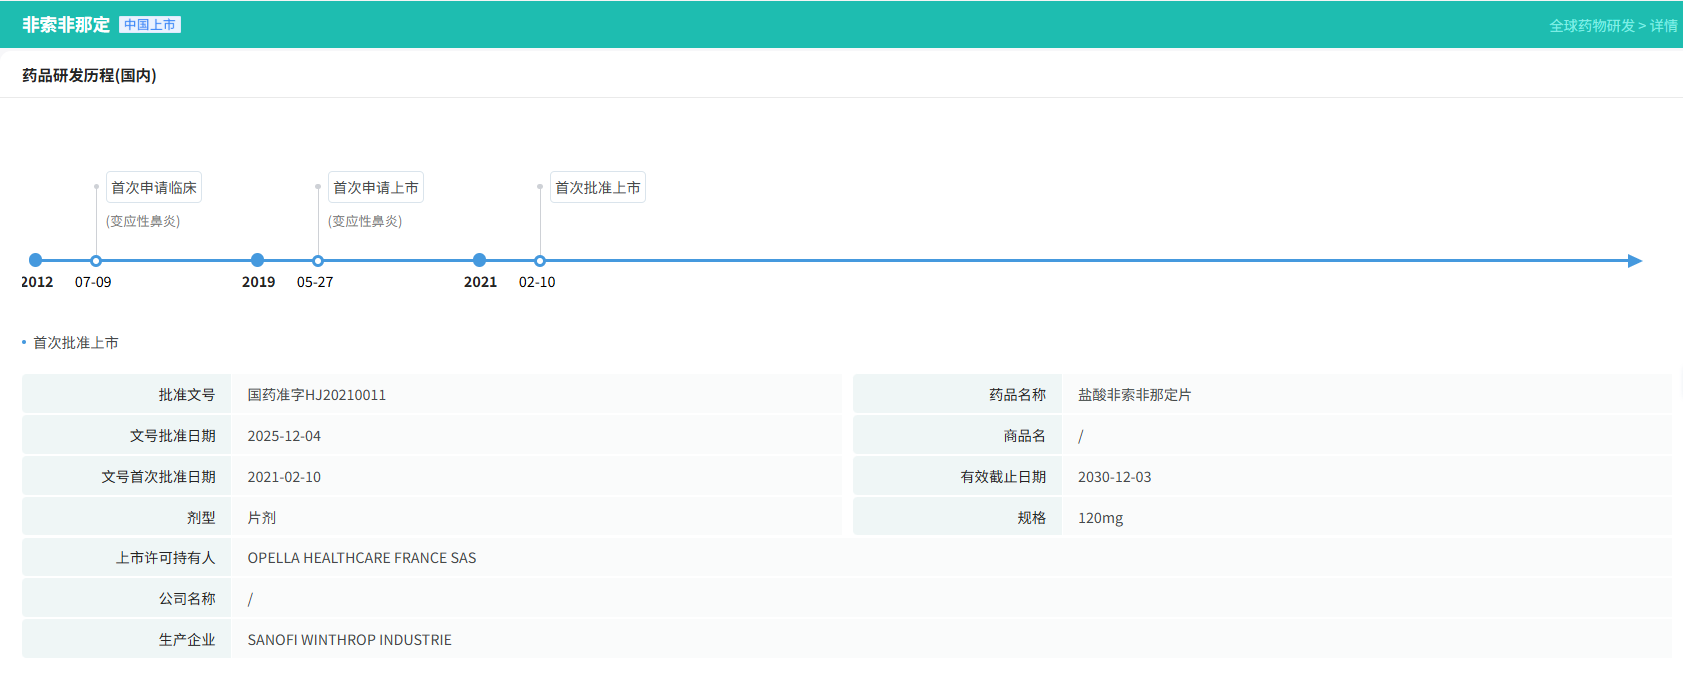Click the 详情 breadcrumb item
The image size is (1683, 678).
click(x=1663, y=26)
